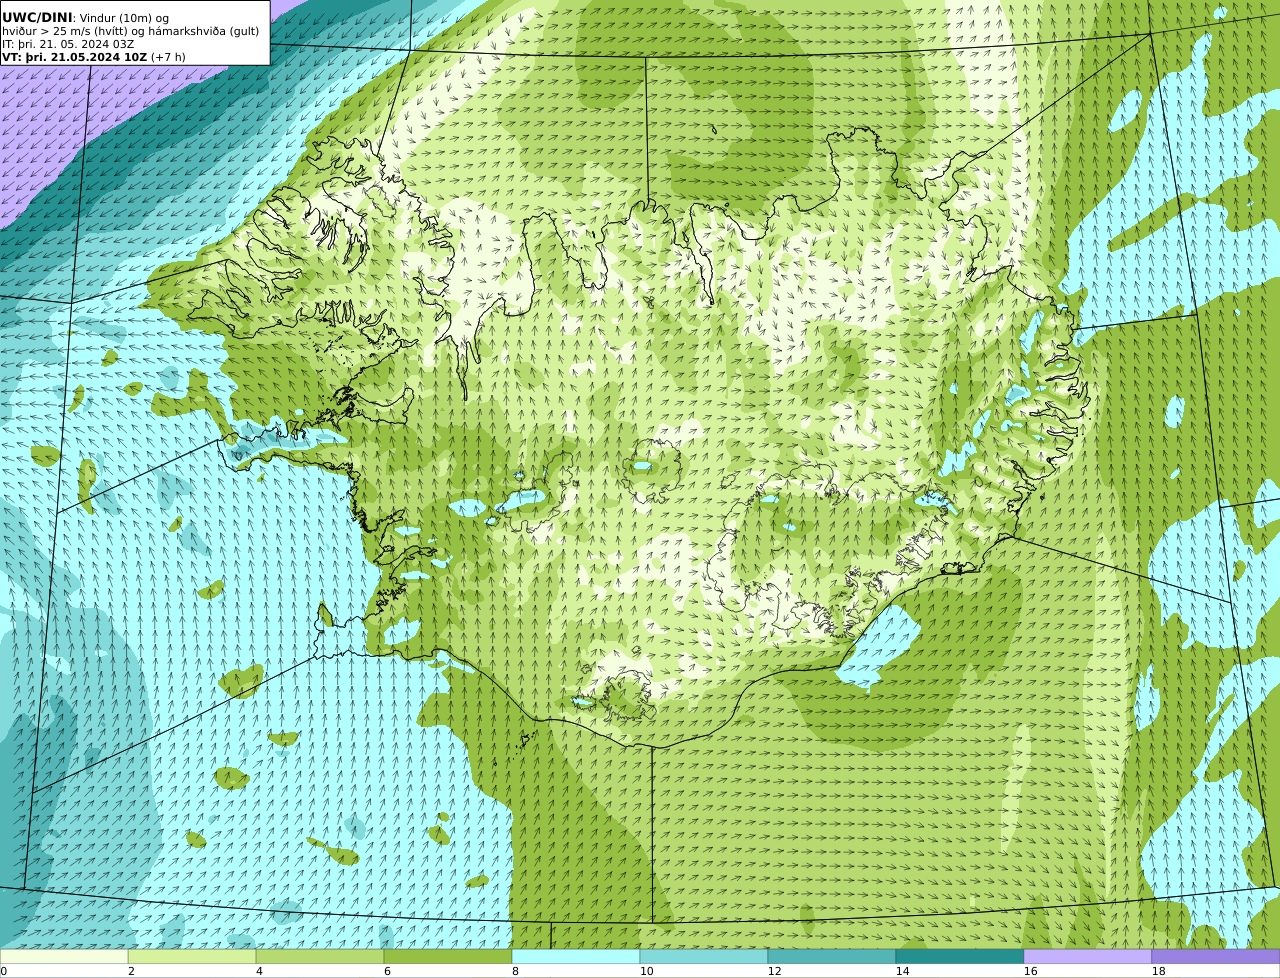Click the purple above-18 m/s legend swatch
The width and height of the screenshot is (1280, 978).
[x=1216, y=956]
